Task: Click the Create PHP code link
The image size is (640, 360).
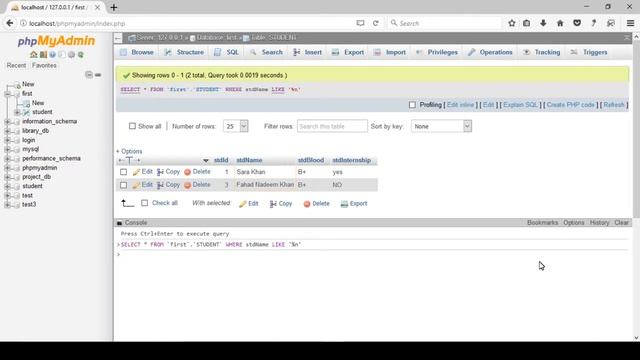Action: [x=571, y=105]
